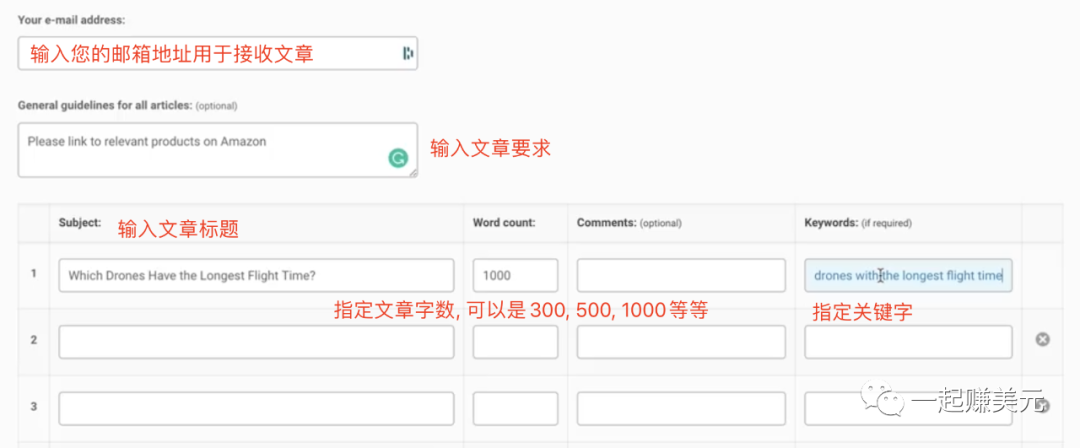Click the 'Word count:' column header

coord(504,223)
